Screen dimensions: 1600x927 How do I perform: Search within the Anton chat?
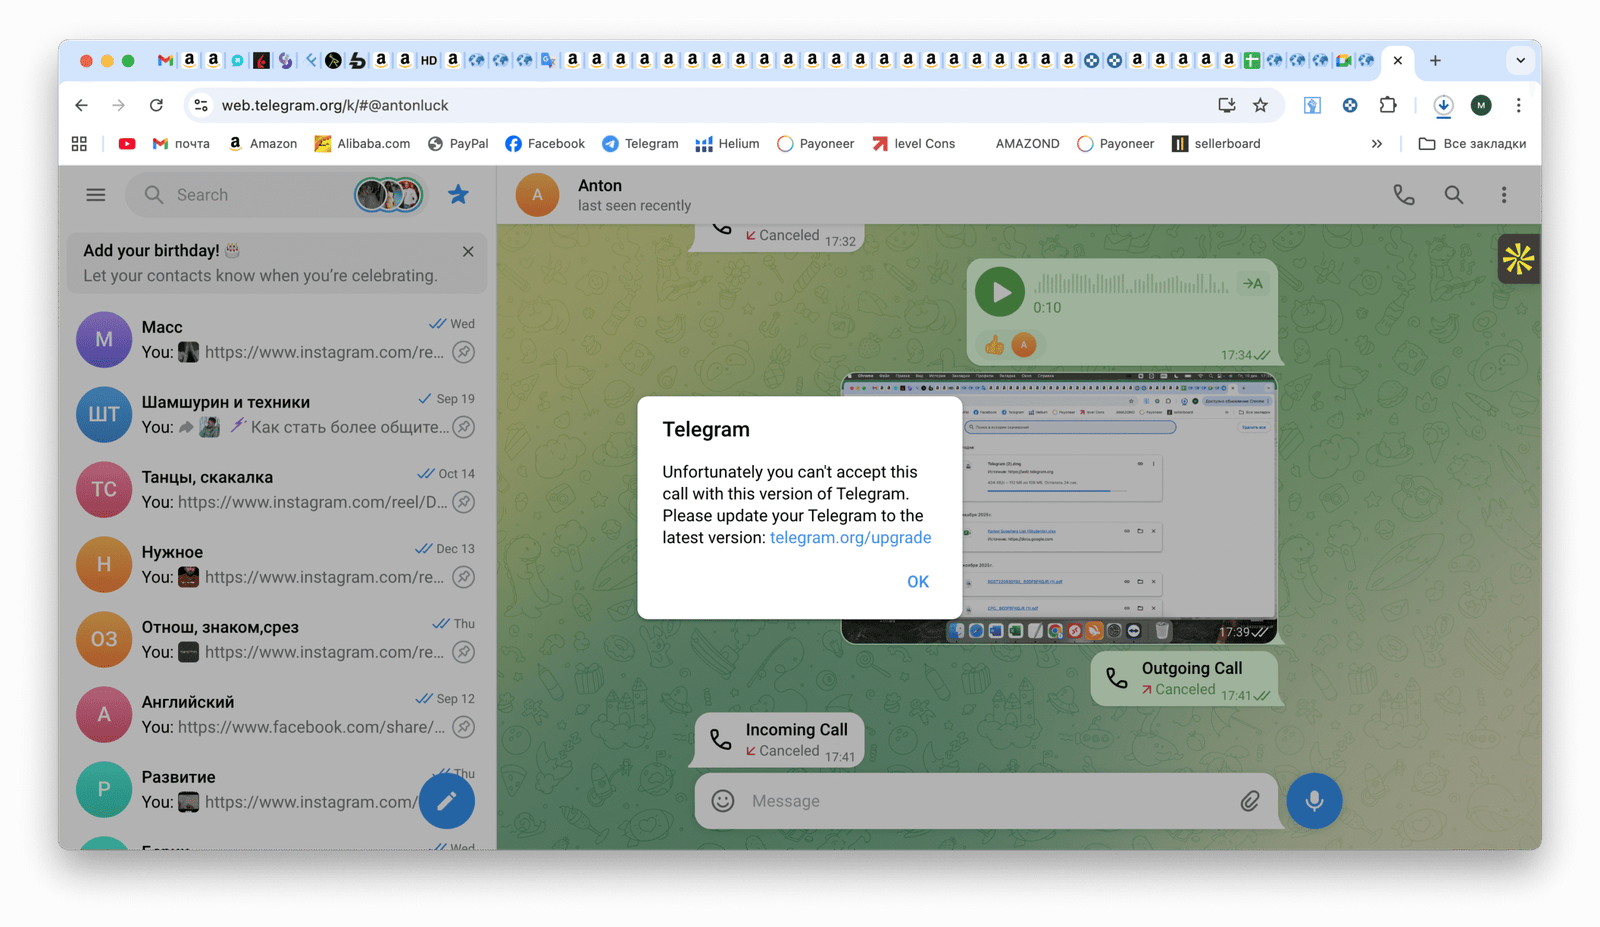click(1453, 195)
